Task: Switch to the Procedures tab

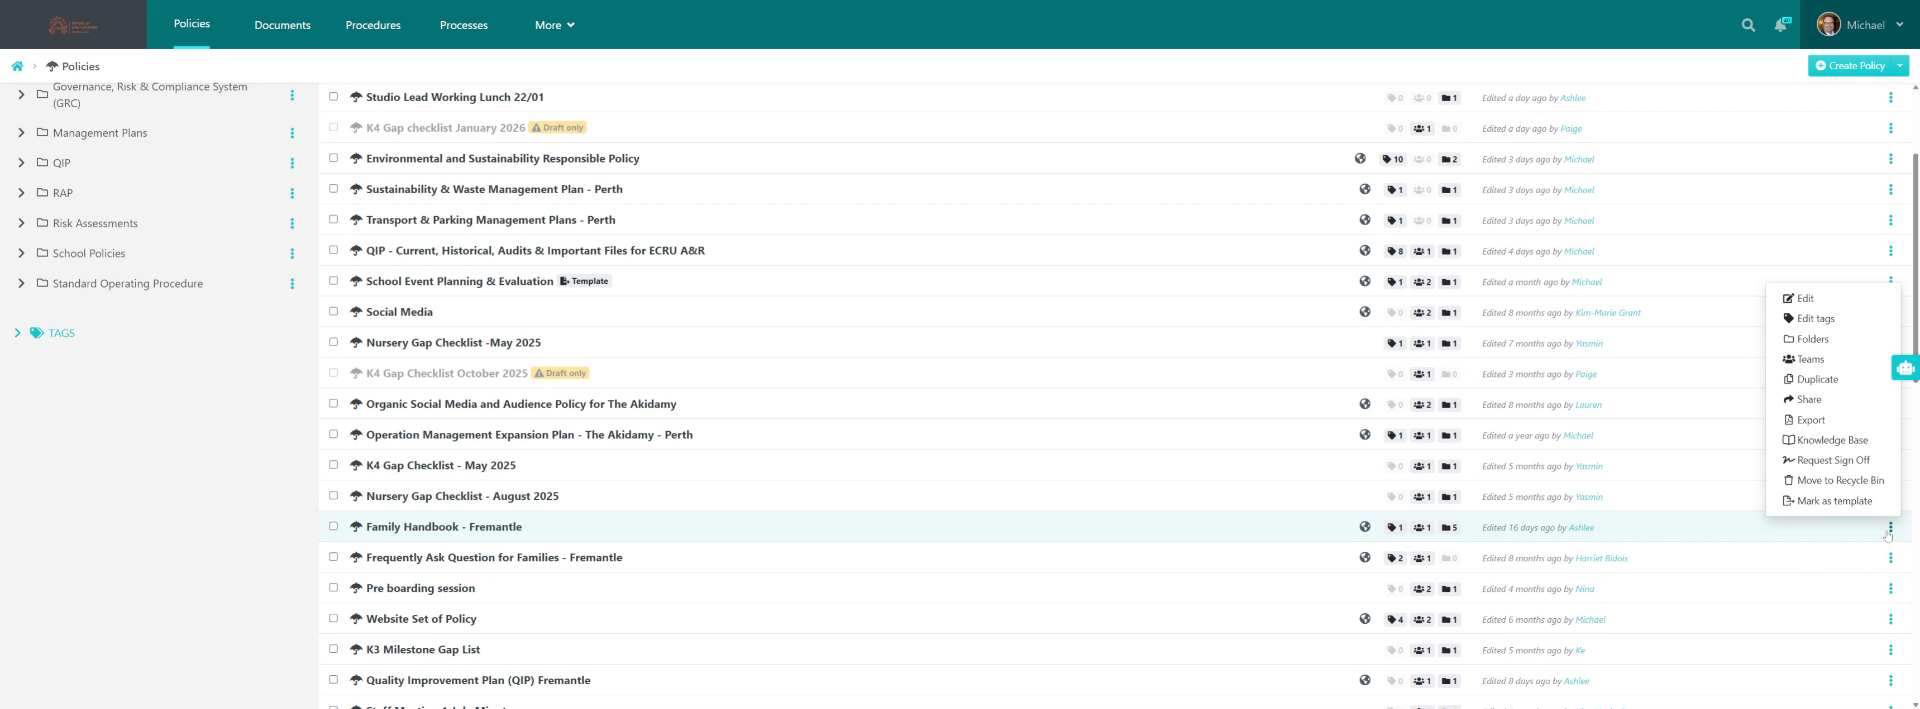Action: [373, 25]
